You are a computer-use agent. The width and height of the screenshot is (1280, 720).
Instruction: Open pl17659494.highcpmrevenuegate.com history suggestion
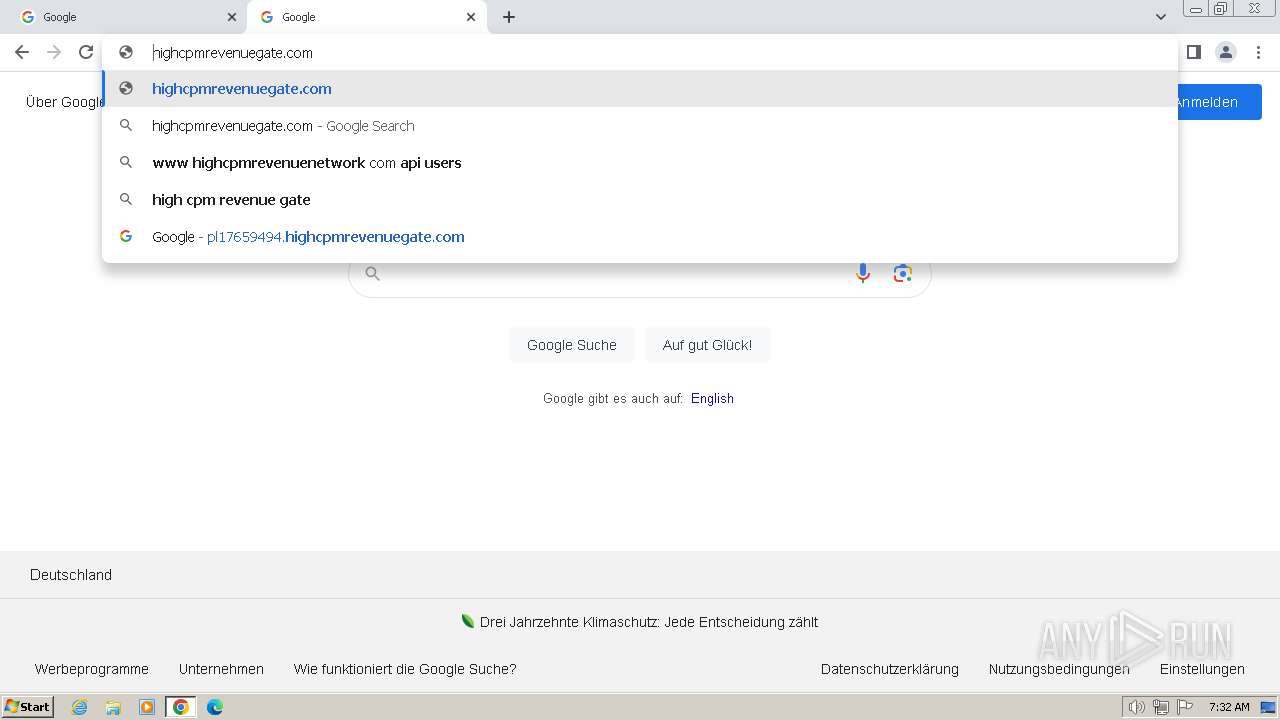tap(640, 237)
